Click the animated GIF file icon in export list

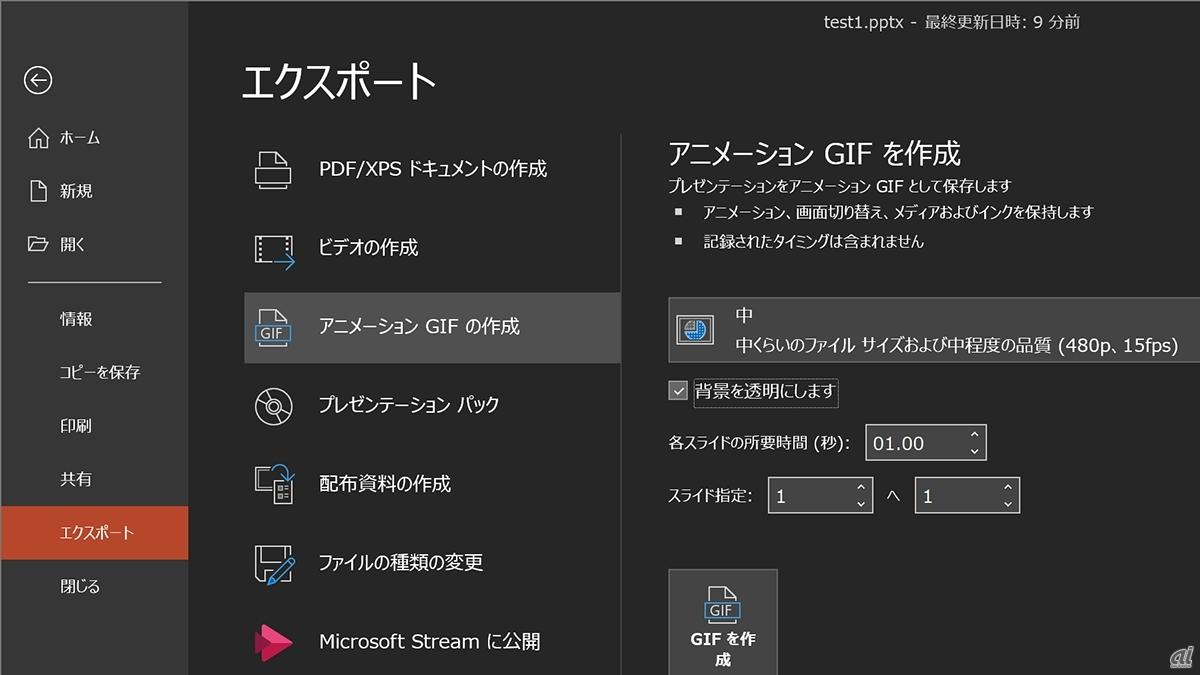(273, 327)
